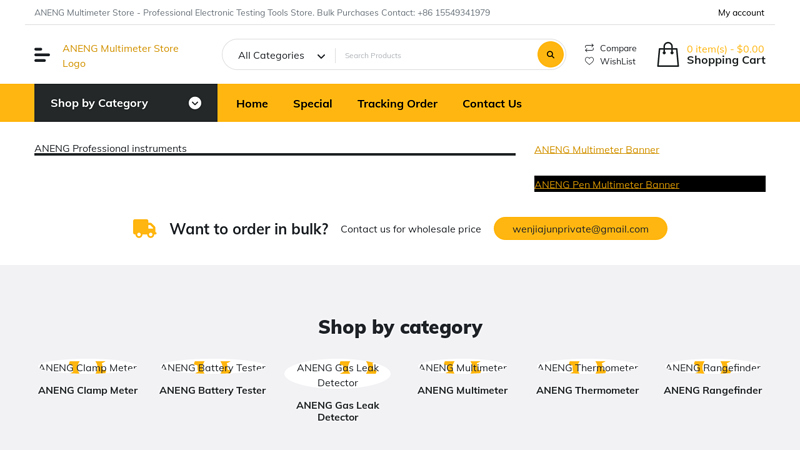The width and height of the screenshot is (800, 450).
Task: Click the ANENG Multimeter Store Logo
Action: pos(120,55)
